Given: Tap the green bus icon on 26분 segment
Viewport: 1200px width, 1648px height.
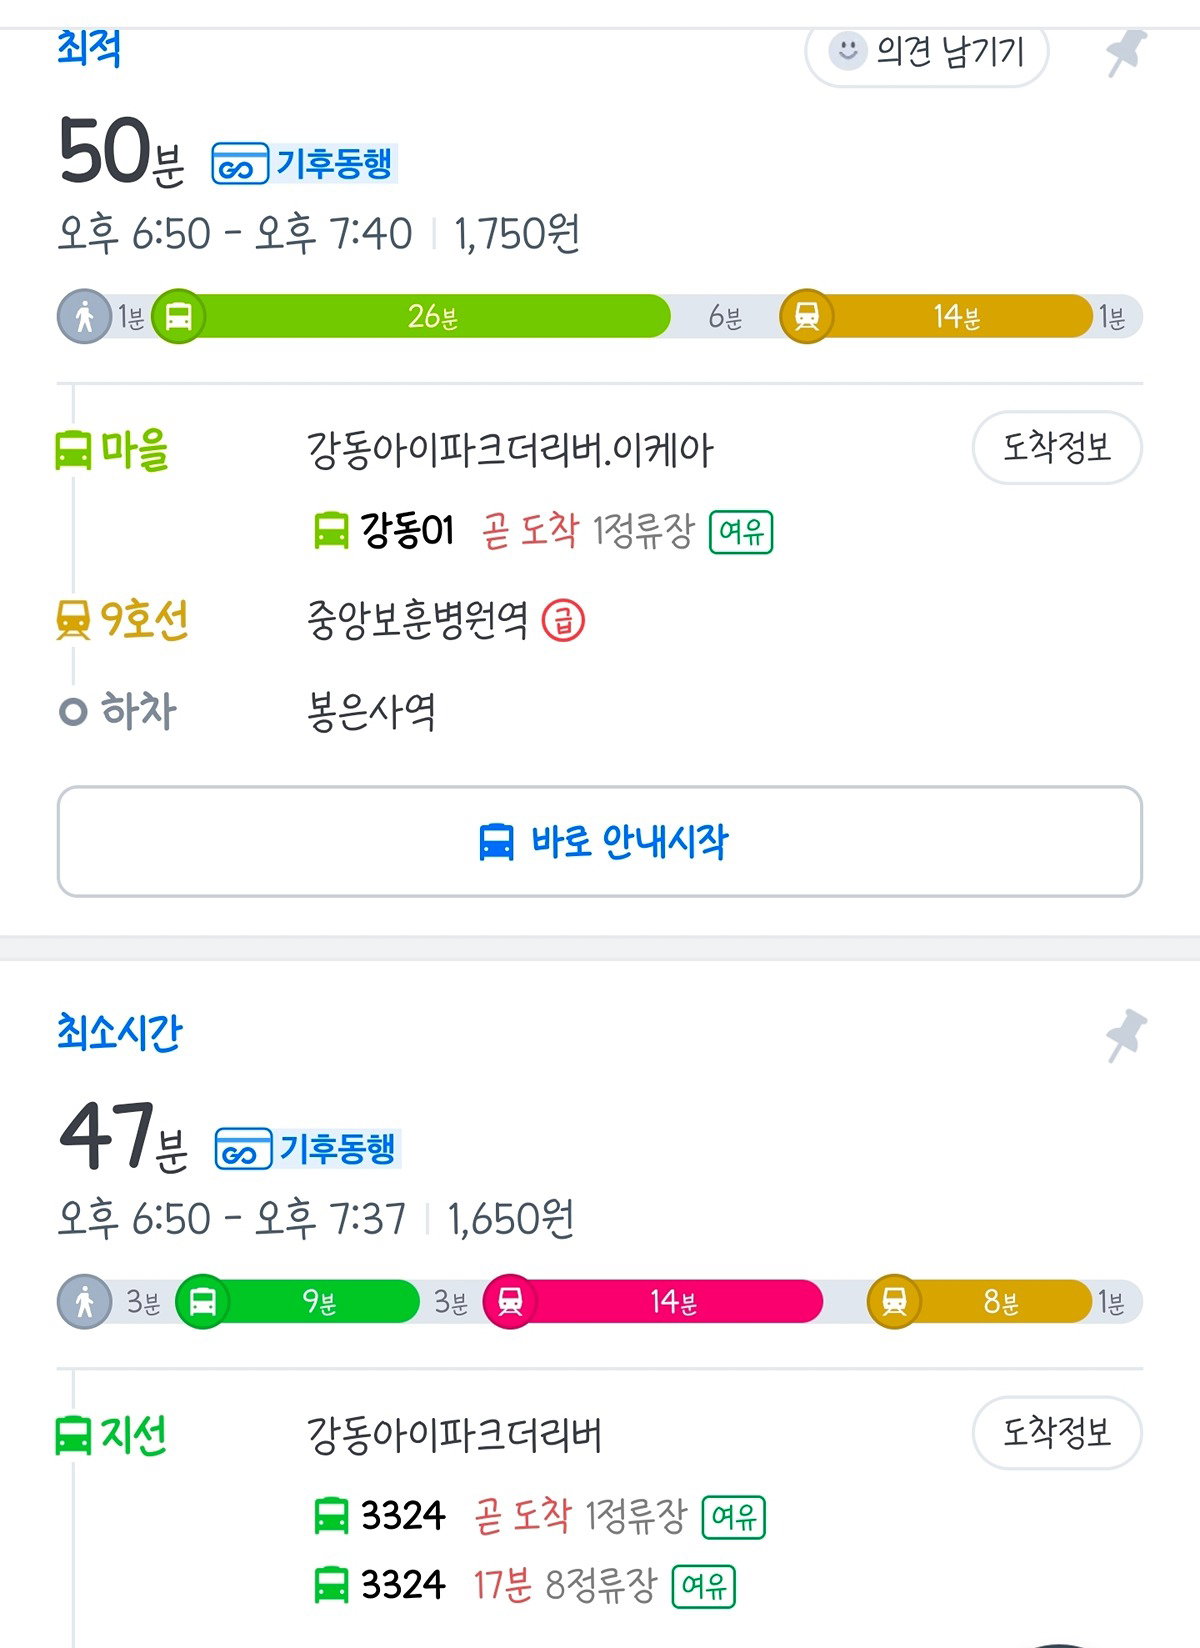Looking at the screenshot, I should tap(179, 317).
